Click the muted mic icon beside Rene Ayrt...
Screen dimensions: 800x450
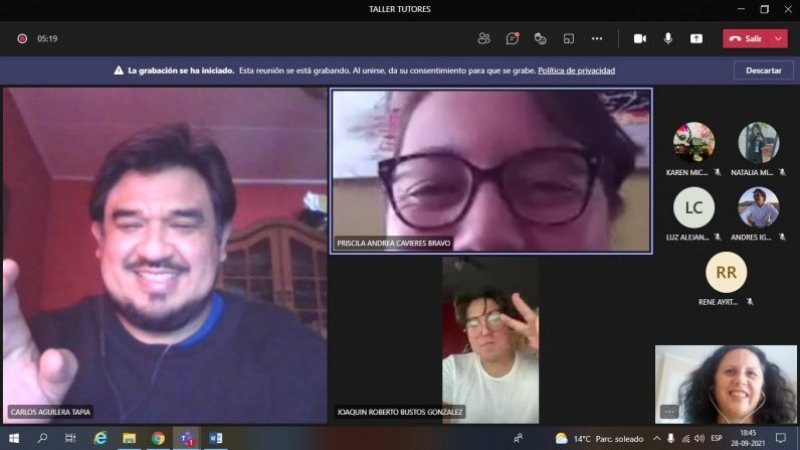(x=749, y=302)
